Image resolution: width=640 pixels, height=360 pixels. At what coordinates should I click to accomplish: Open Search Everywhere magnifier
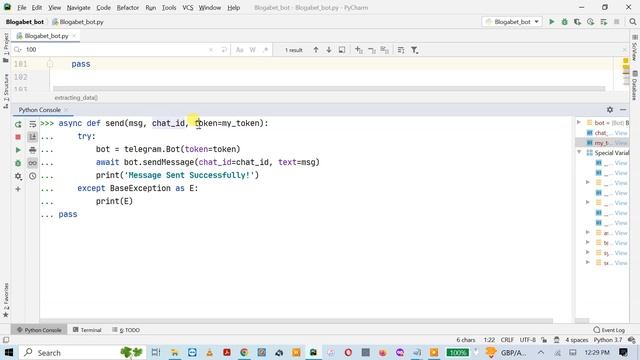633,22
